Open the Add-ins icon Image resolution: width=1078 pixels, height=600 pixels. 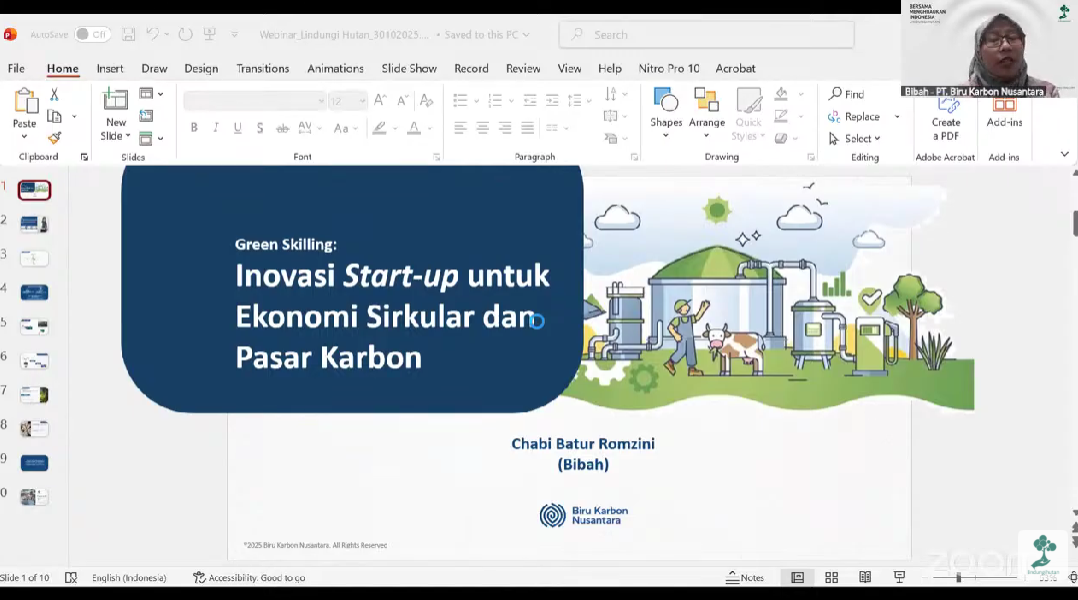[x=1004, y=106]
